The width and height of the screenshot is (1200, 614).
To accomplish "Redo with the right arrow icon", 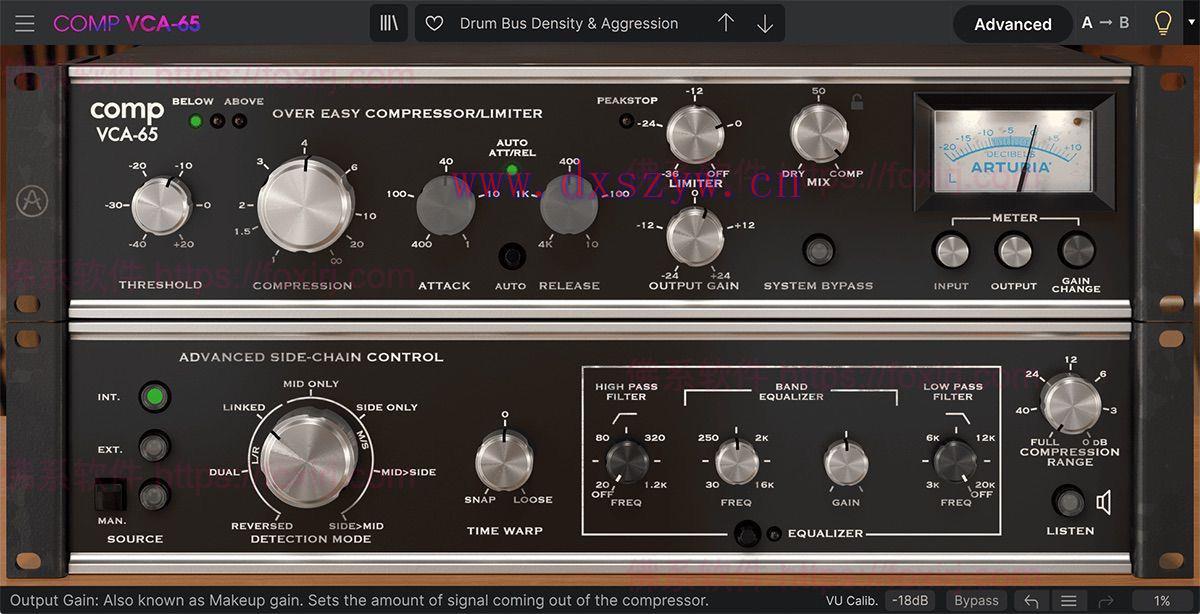I will pos(1106,600).
